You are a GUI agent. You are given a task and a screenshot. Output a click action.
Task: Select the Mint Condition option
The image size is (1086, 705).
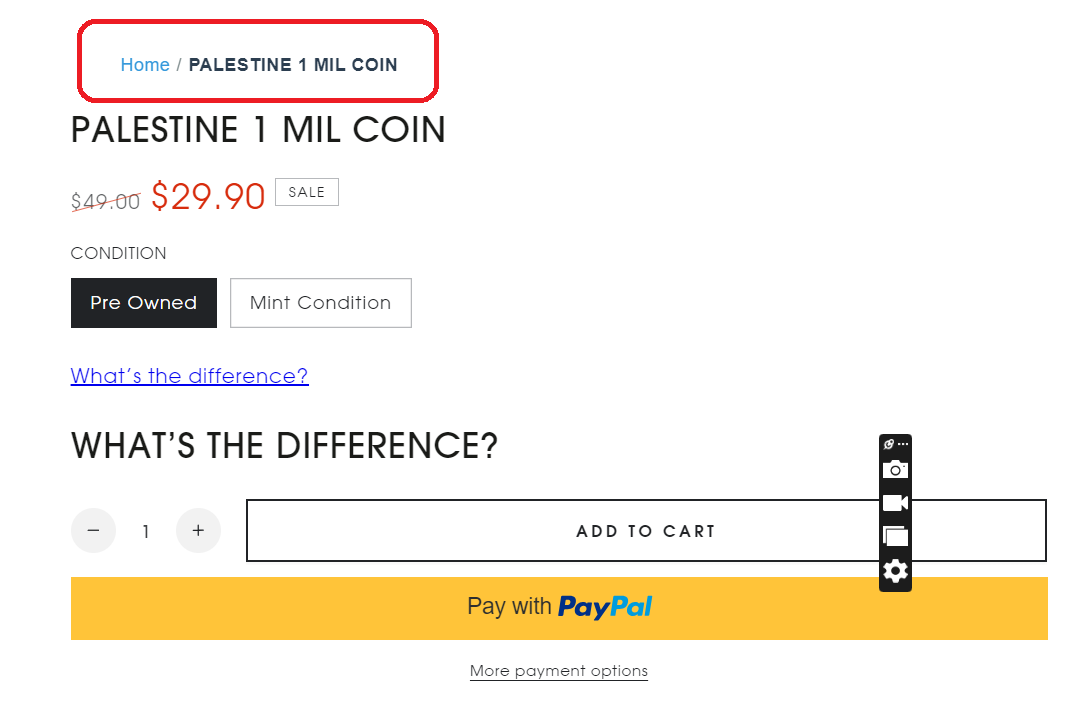(321, 303)
